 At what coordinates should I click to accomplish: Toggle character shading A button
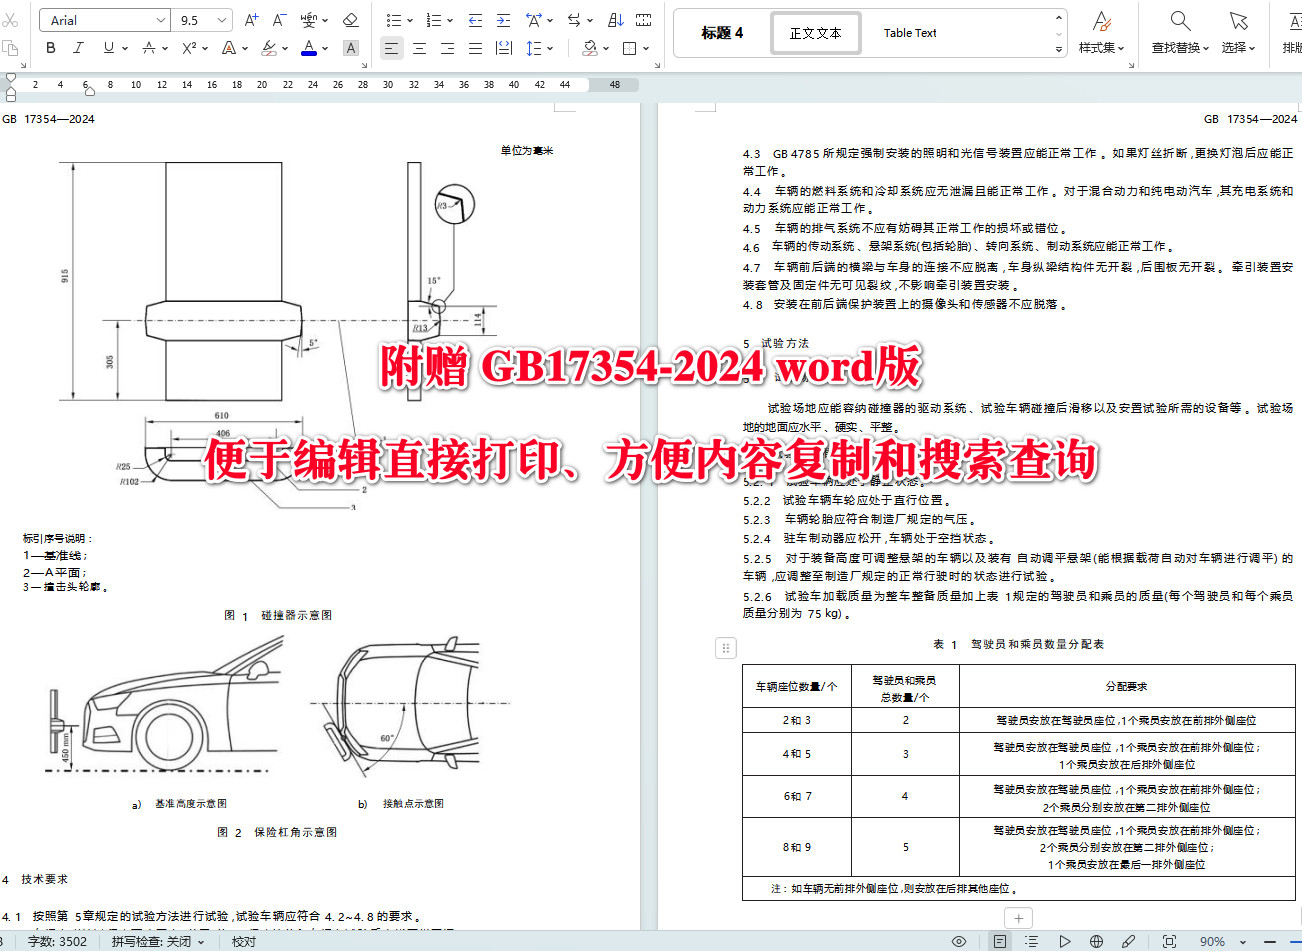click(351, 48)
